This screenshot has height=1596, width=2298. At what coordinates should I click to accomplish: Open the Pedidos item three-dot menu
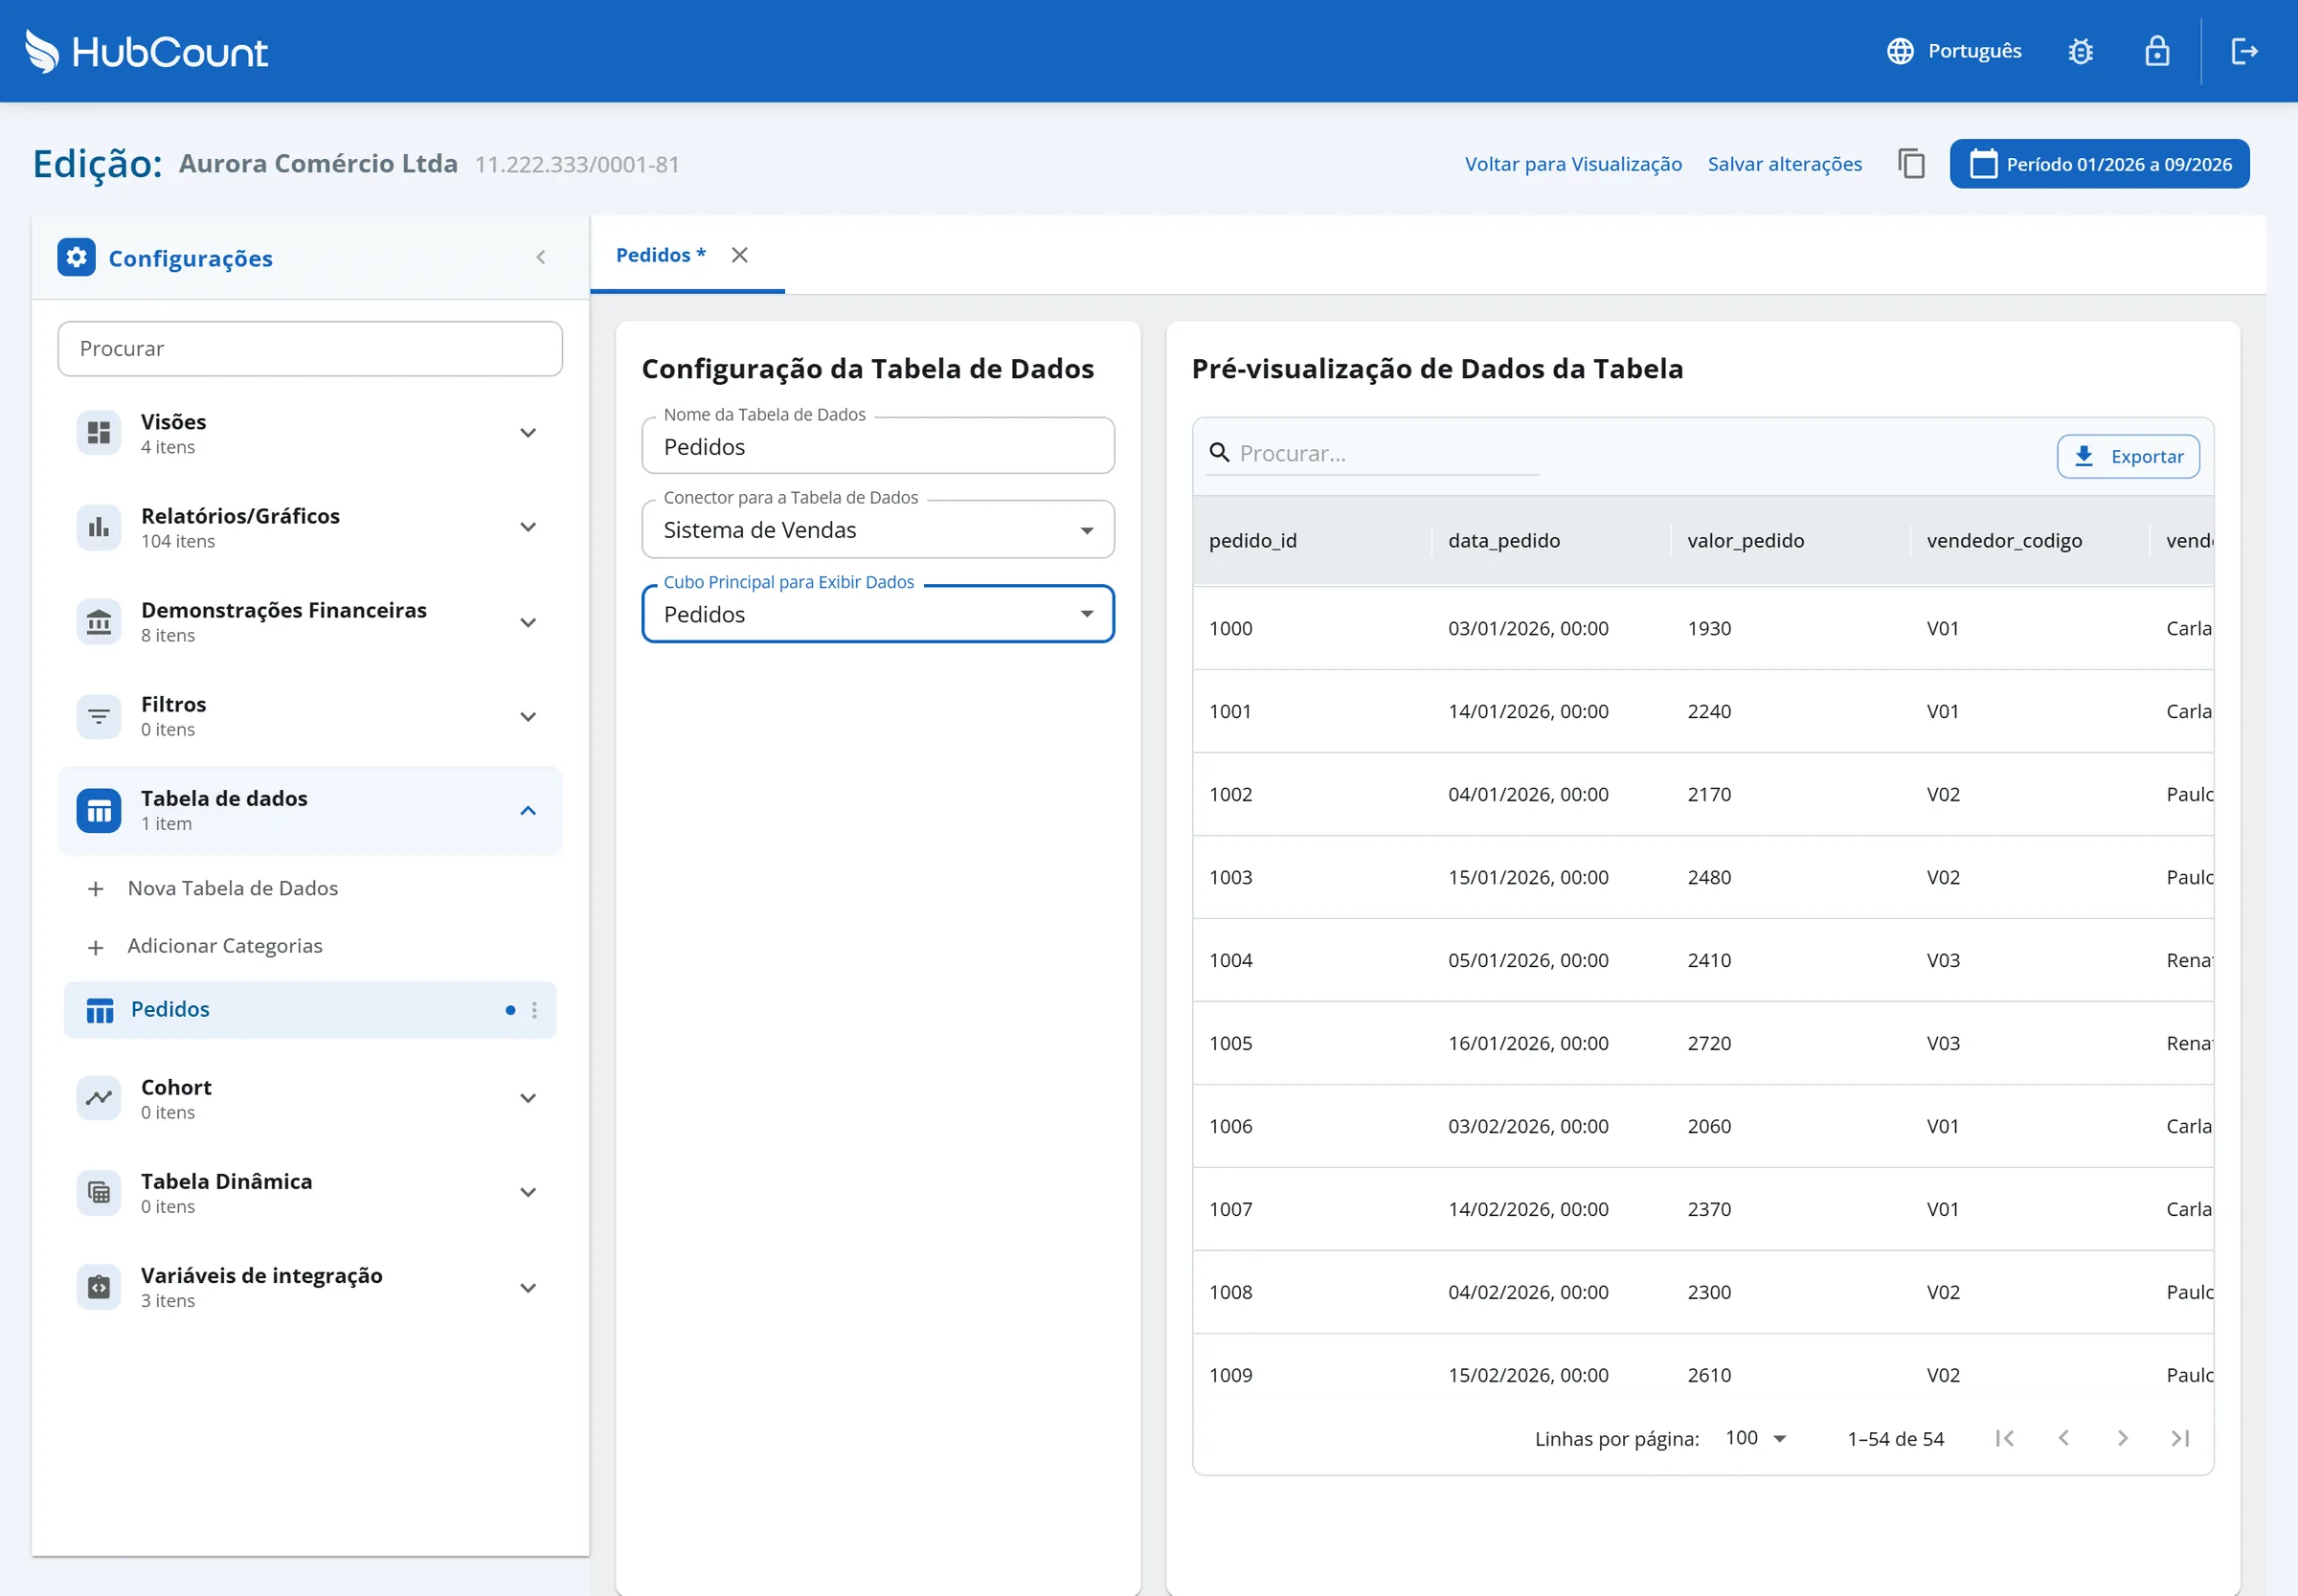535,1010
